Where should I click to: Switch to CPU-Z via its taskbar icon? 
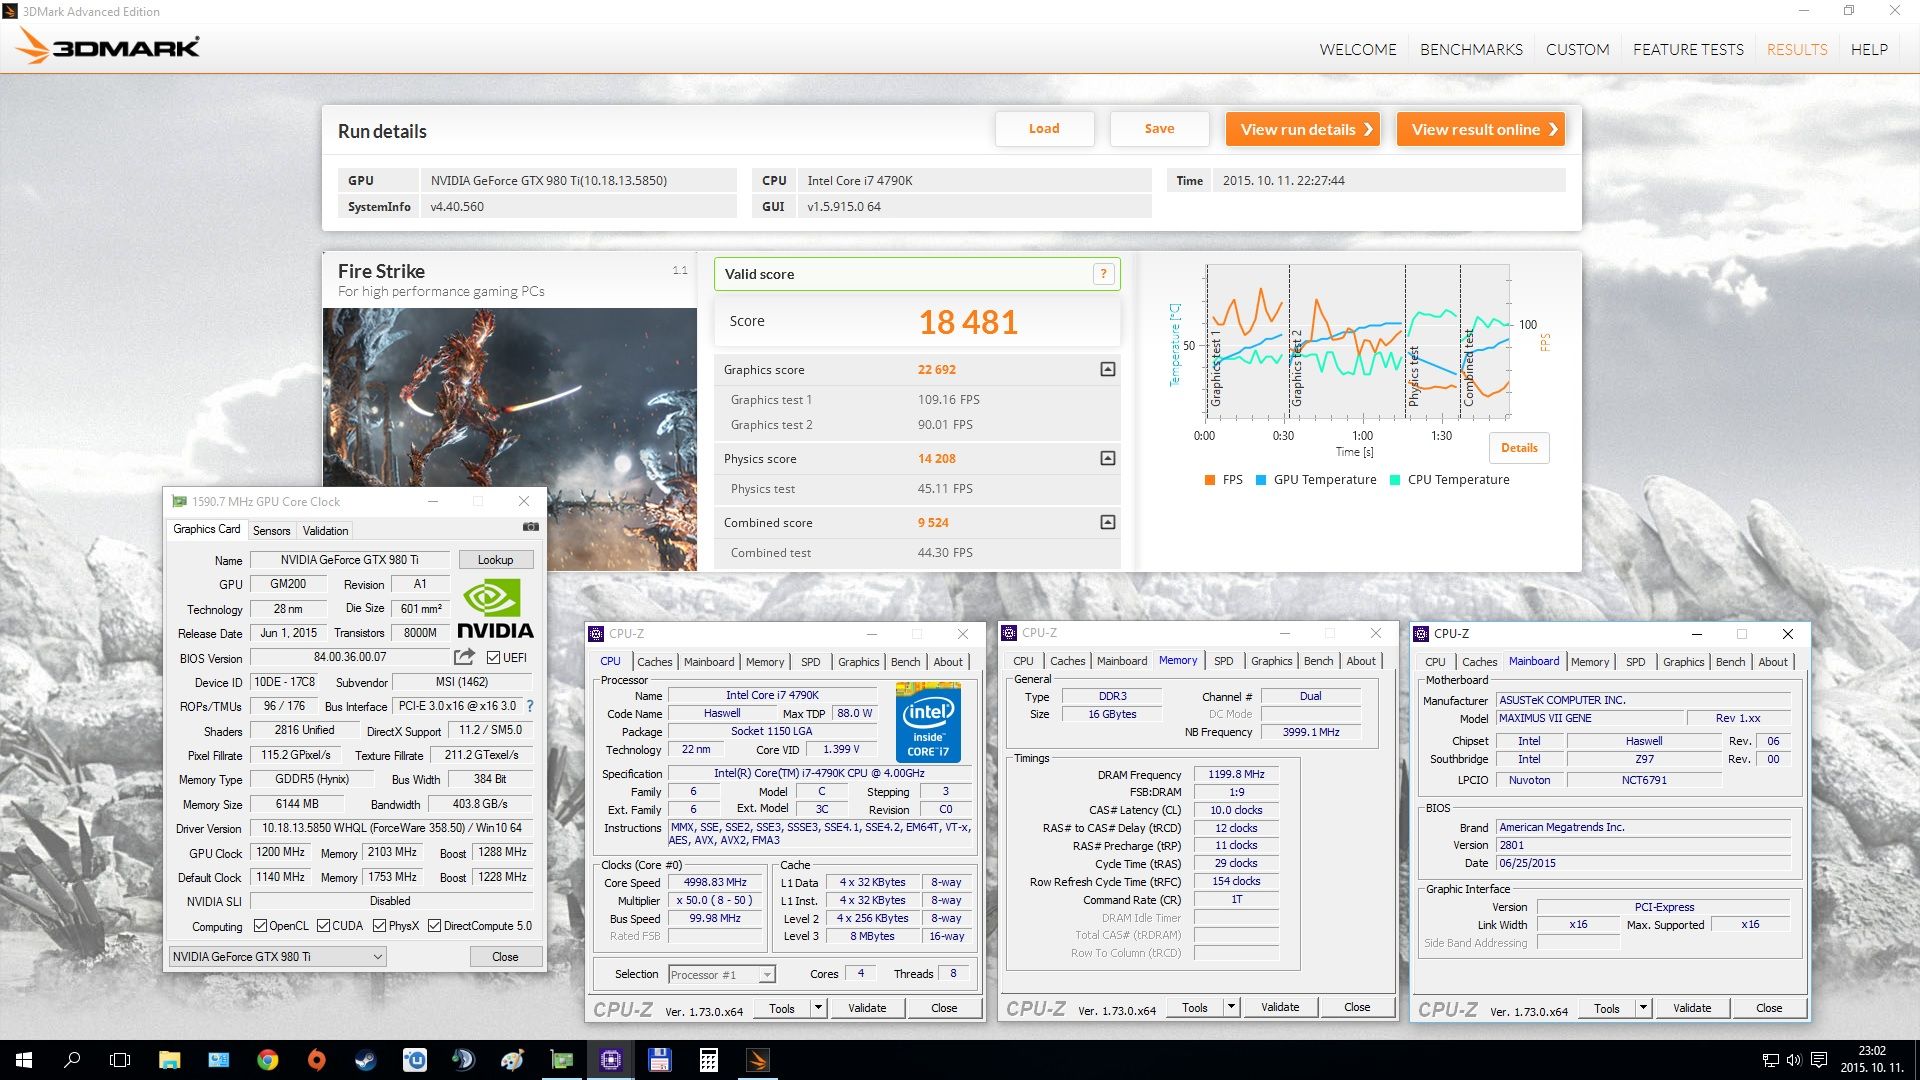610,1060
